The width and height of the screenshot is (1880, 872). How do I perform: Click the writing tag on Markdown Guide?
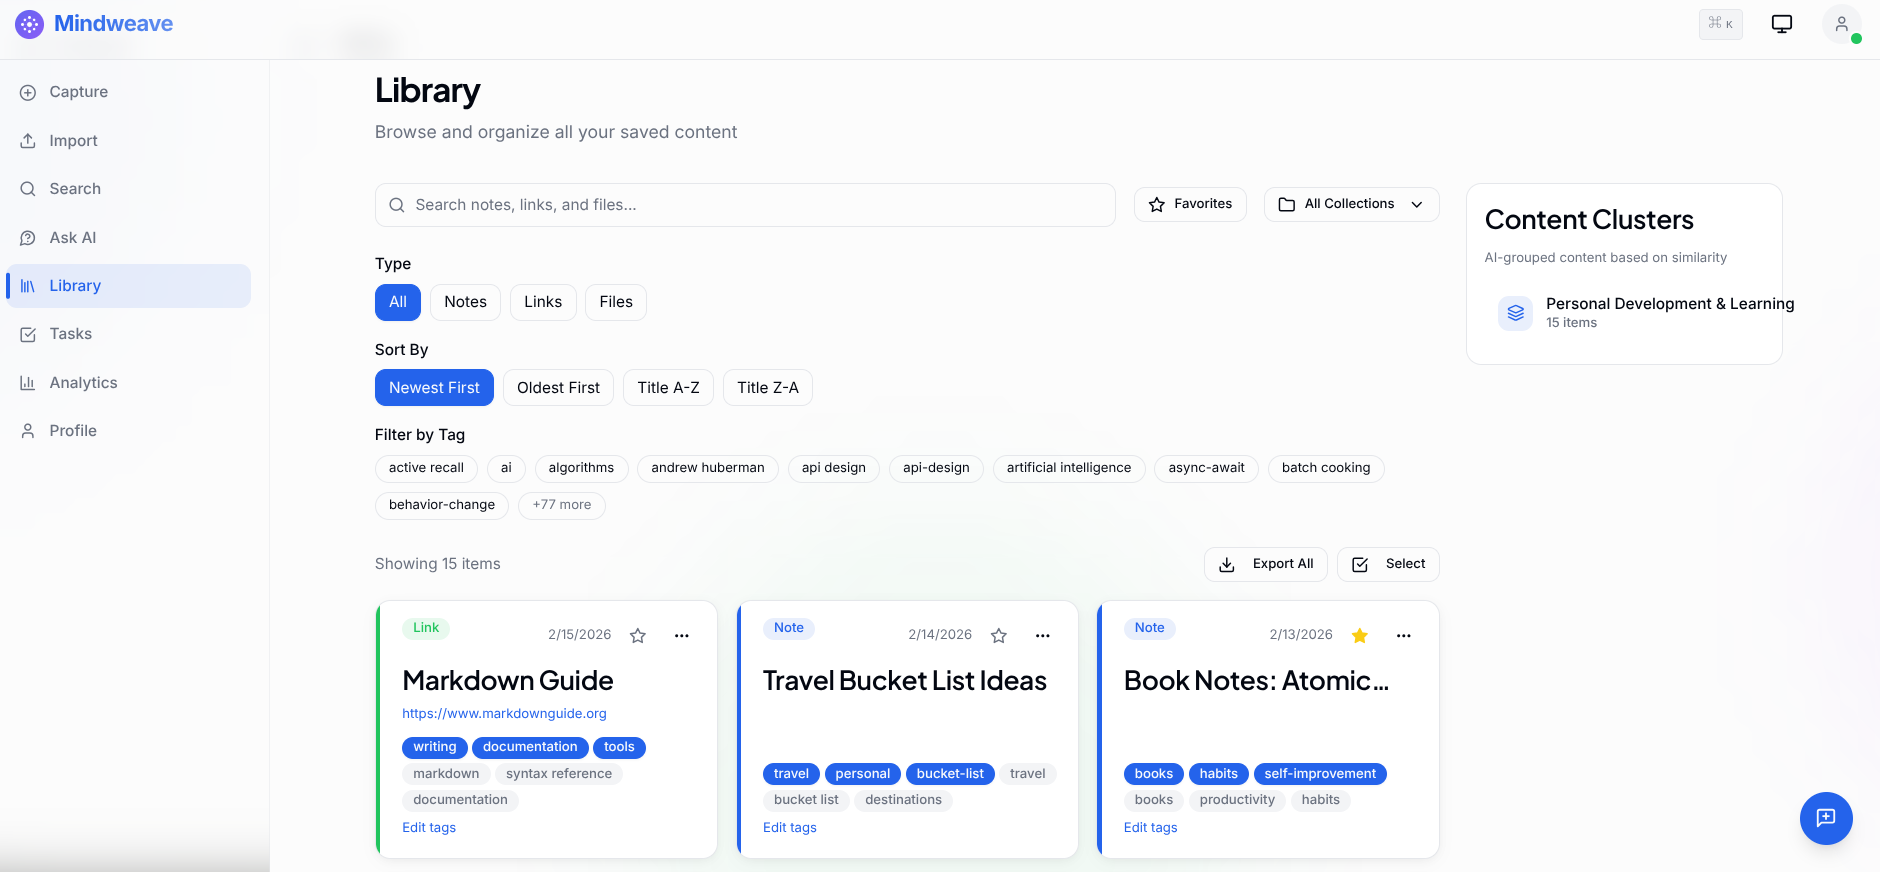click(435, 747)
